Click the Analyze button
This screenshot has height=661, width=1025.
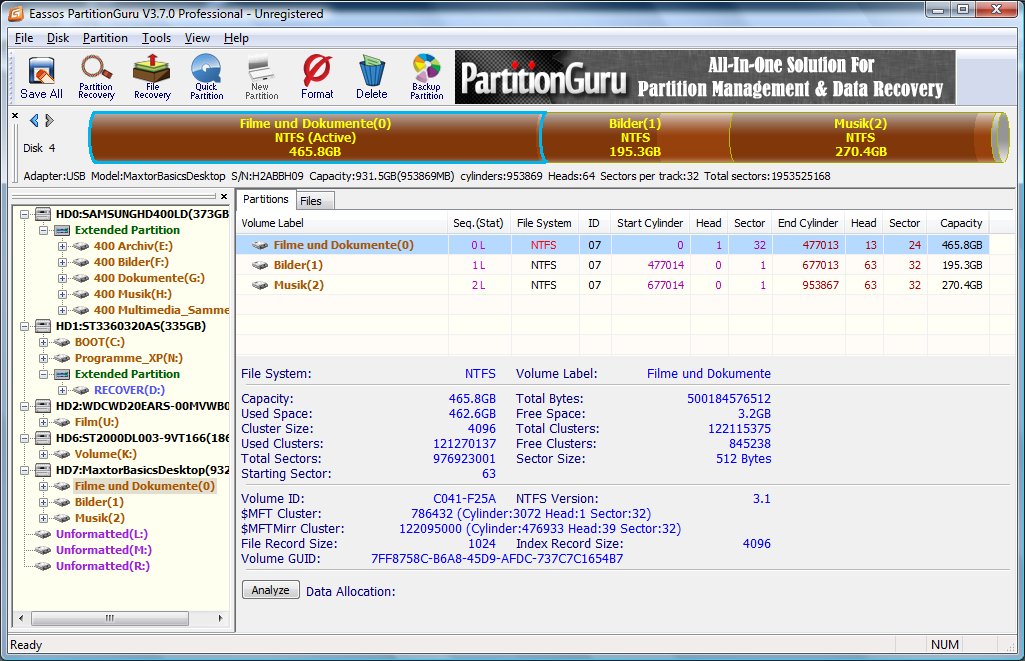[271, 590]
